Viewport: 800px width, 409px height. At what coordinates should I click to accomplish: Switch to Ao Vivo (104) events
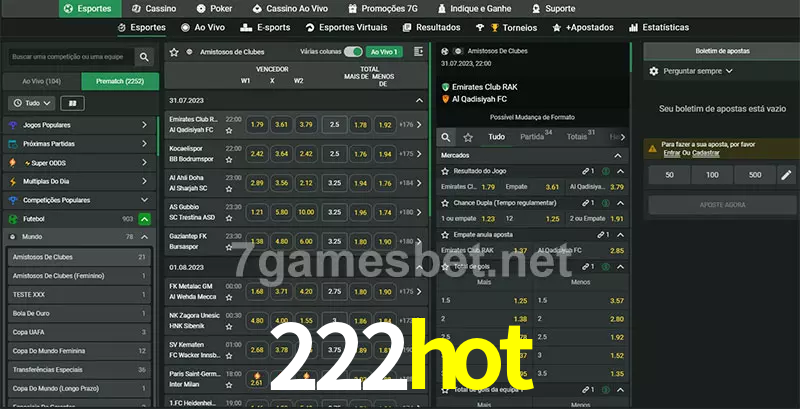41,81
